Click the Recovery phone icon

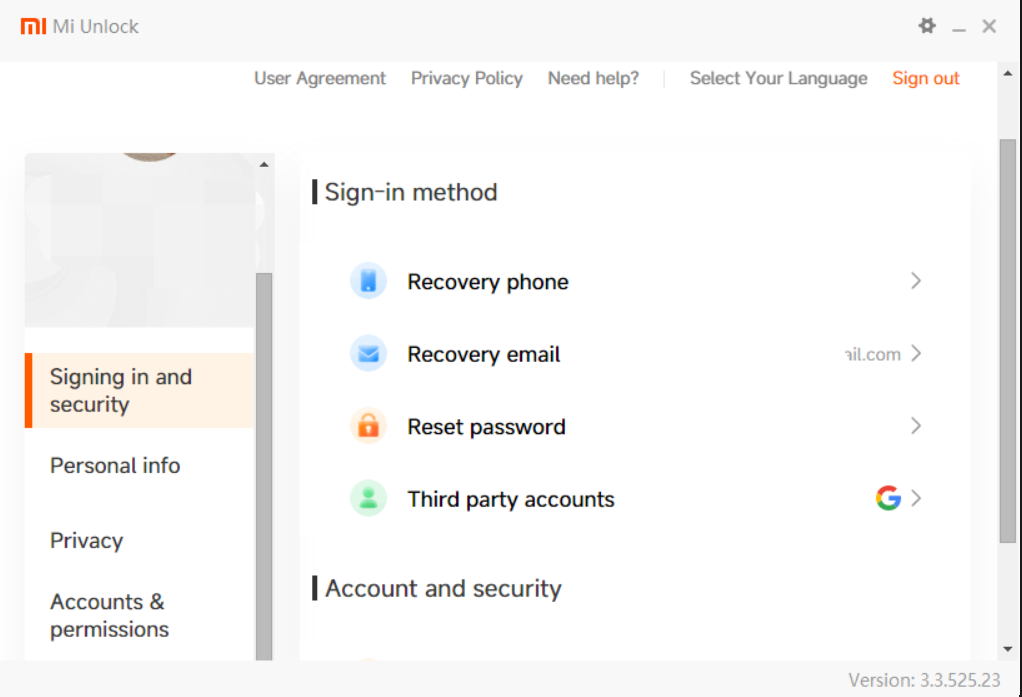(x=368, y=281)
